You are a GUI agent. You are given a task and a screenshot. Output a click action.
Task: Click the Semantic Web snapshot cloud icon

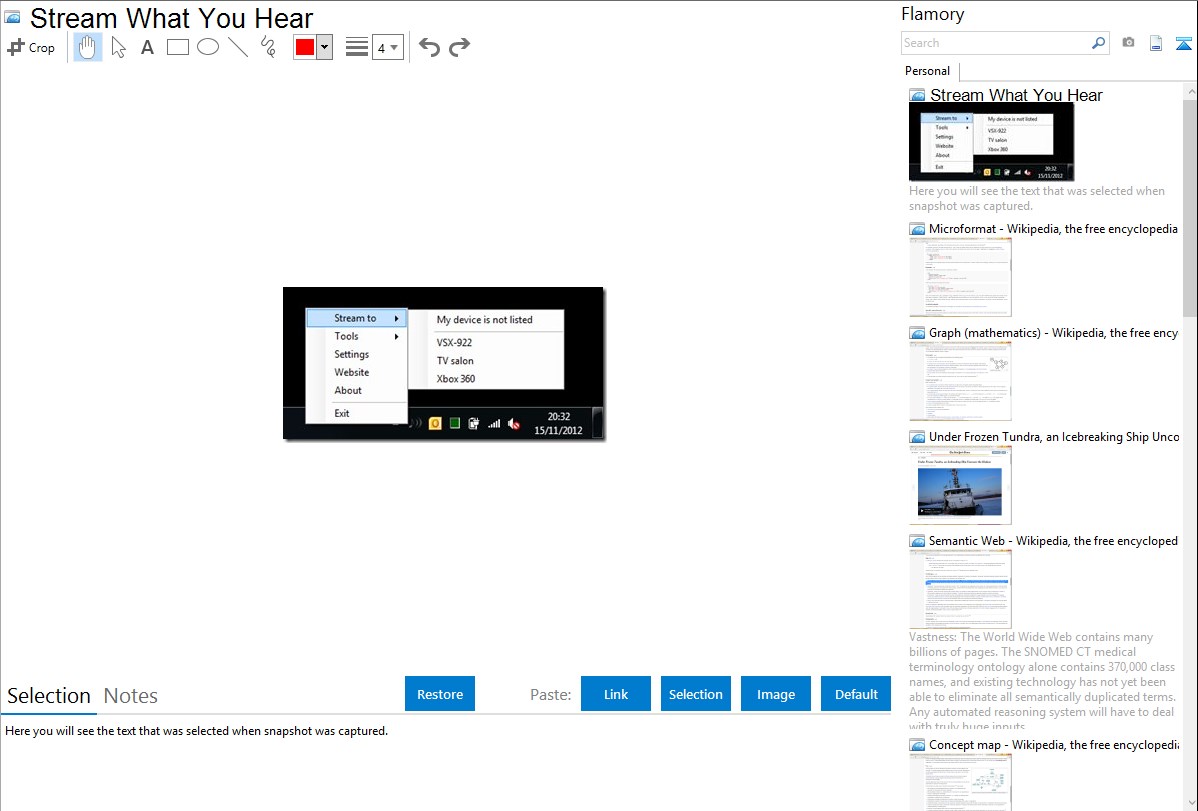[918, 541]
